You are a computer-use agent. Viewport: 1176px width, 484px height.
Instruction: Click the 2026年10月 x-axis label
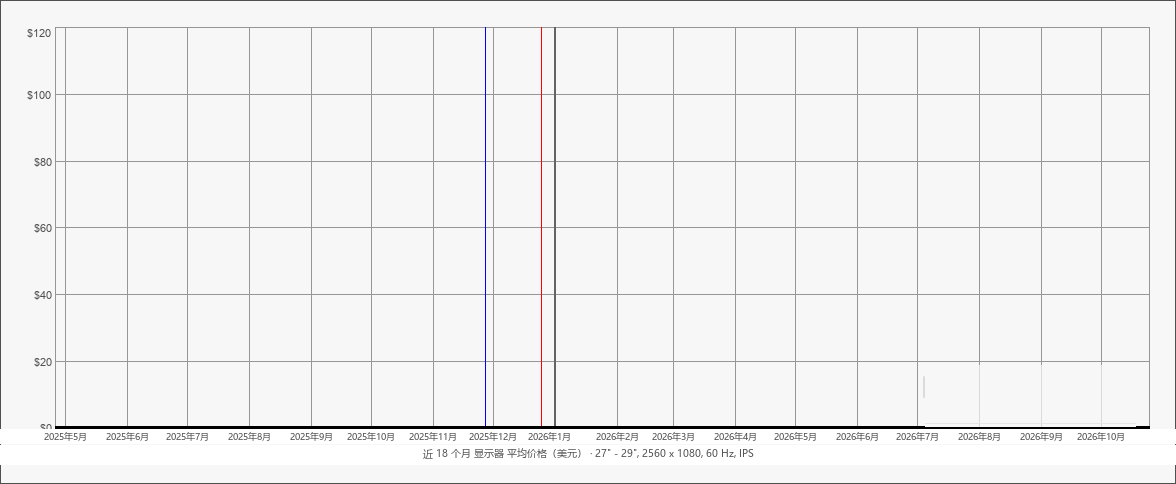1101,436
